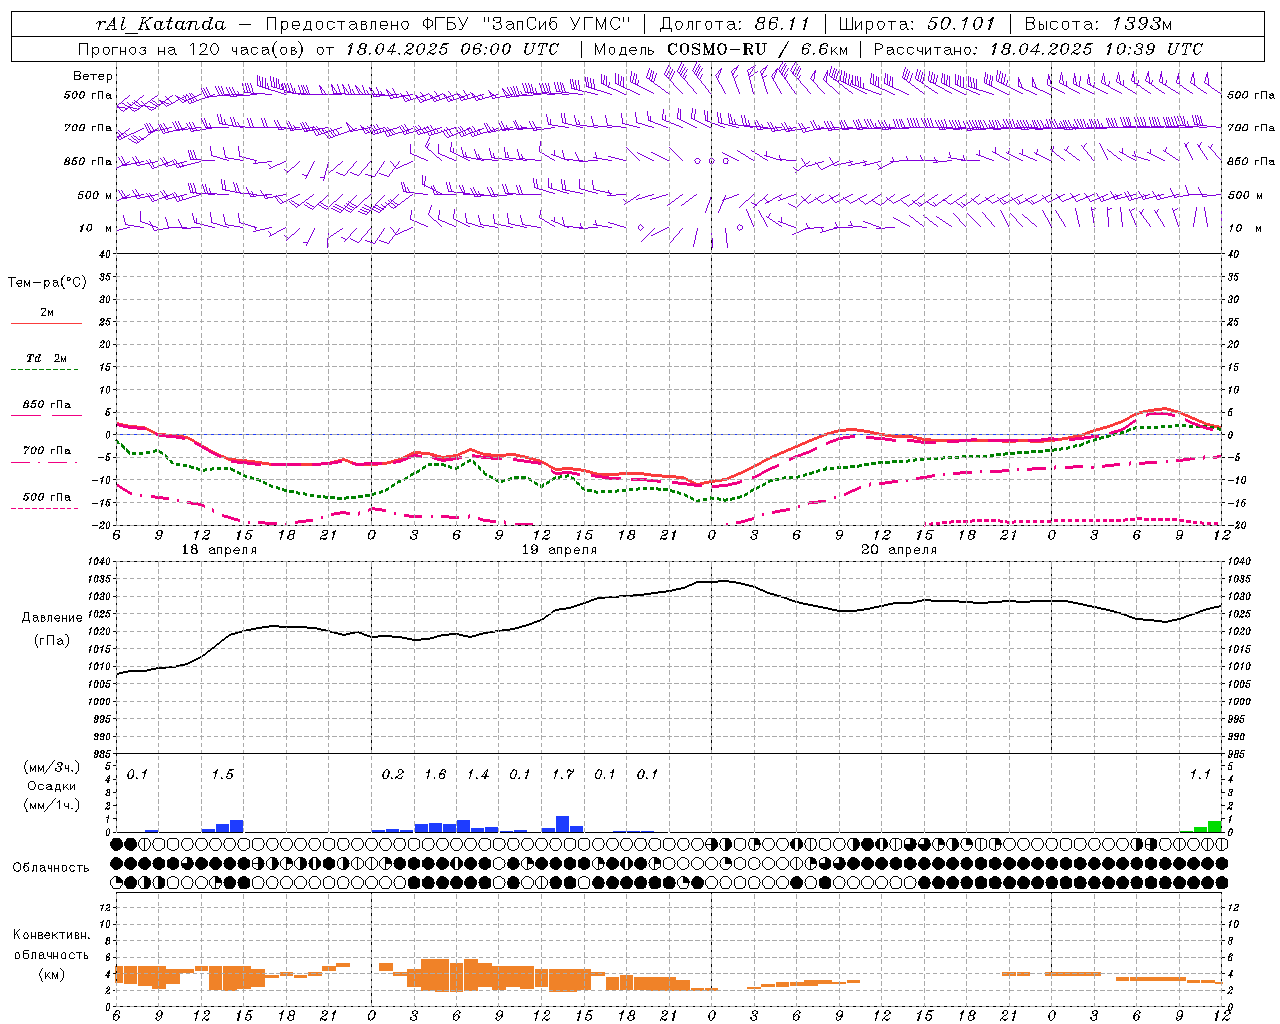
Task: Click the Высота: 1393м field
Action: click(x=1098, y=24)
